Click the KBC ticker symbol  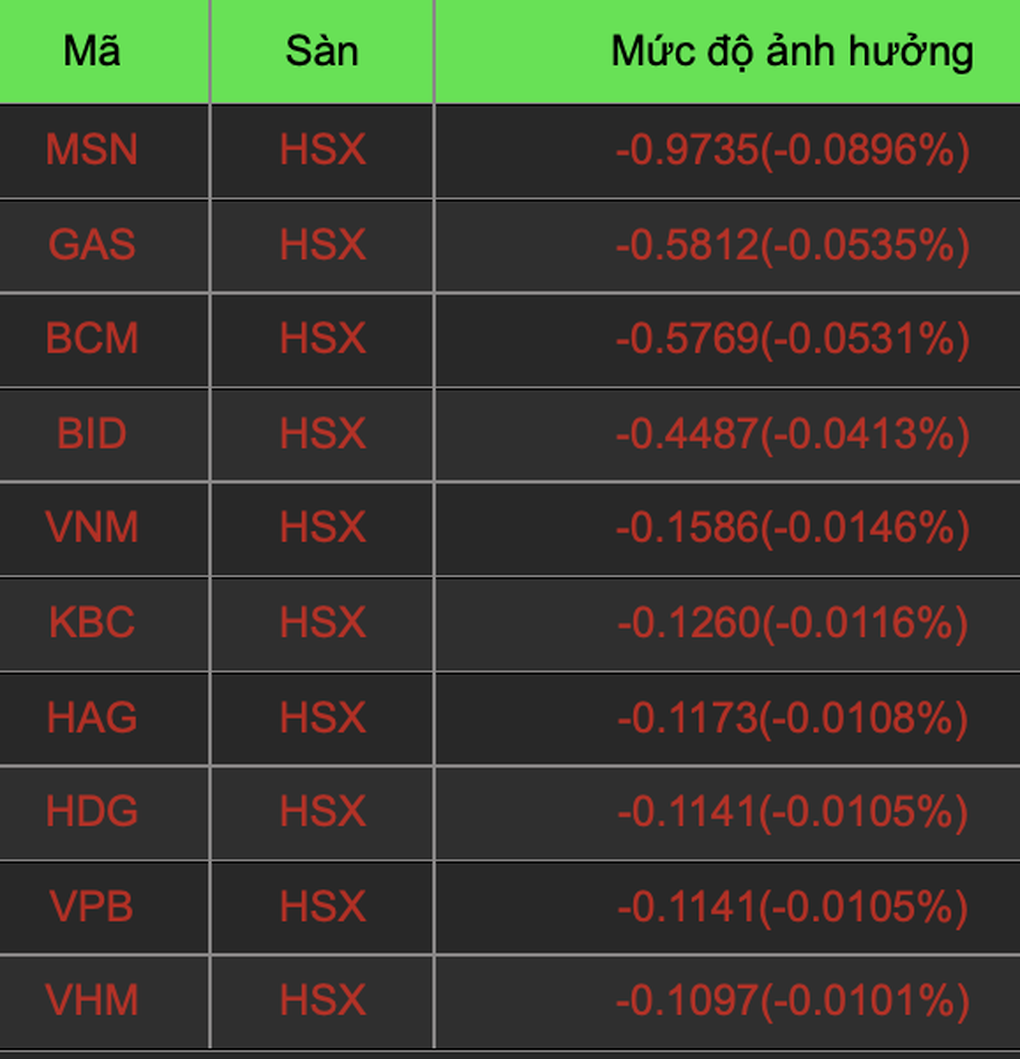tap(92, 623)
